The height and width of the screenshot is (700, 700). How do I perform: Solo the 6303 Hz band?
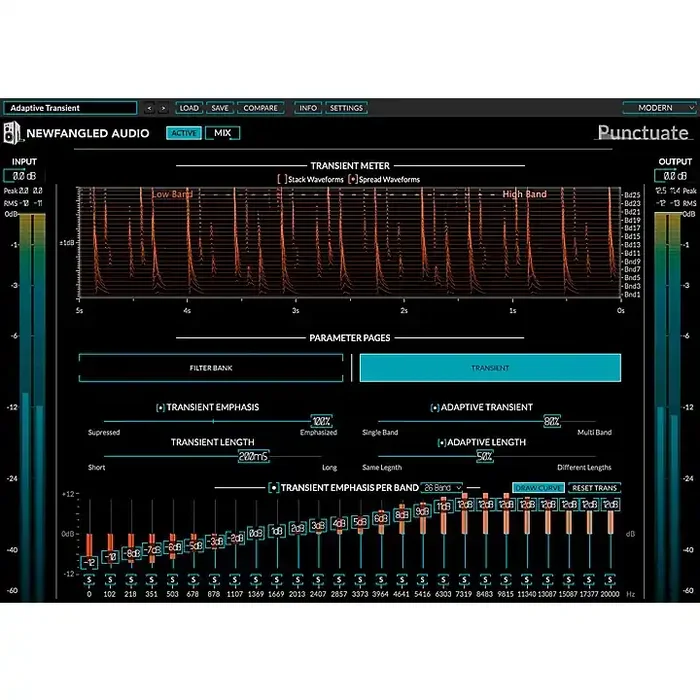pos(443,580)
